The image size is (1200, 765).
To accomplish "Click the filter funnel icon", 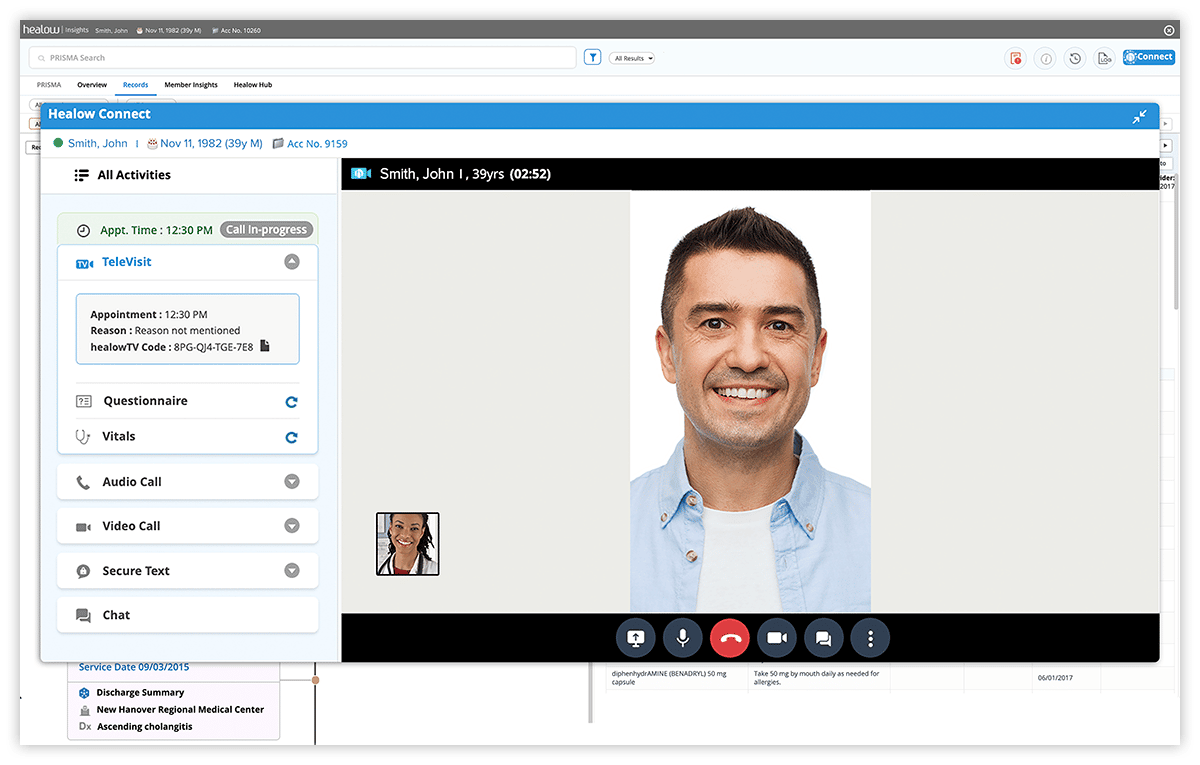I will [593, 58].
